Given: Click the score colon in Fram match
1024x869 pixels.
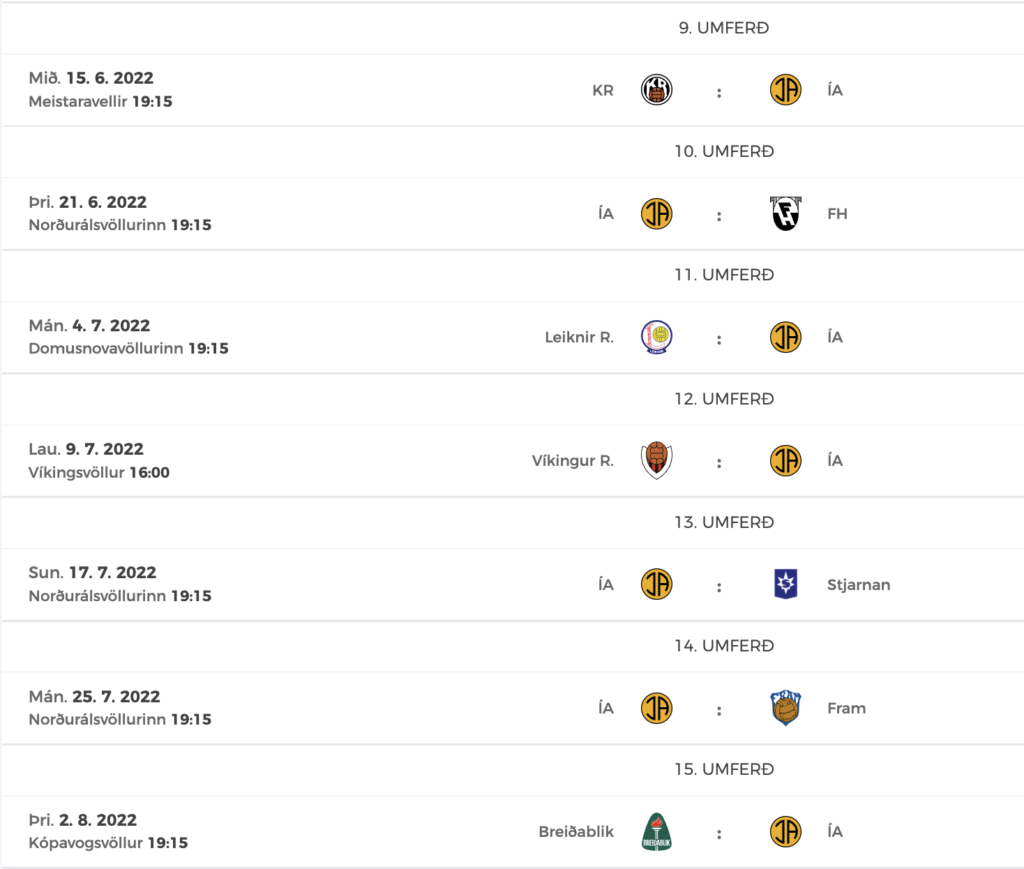Looking at the screenshot, I should pyautogui.click(x=719, y=710).
